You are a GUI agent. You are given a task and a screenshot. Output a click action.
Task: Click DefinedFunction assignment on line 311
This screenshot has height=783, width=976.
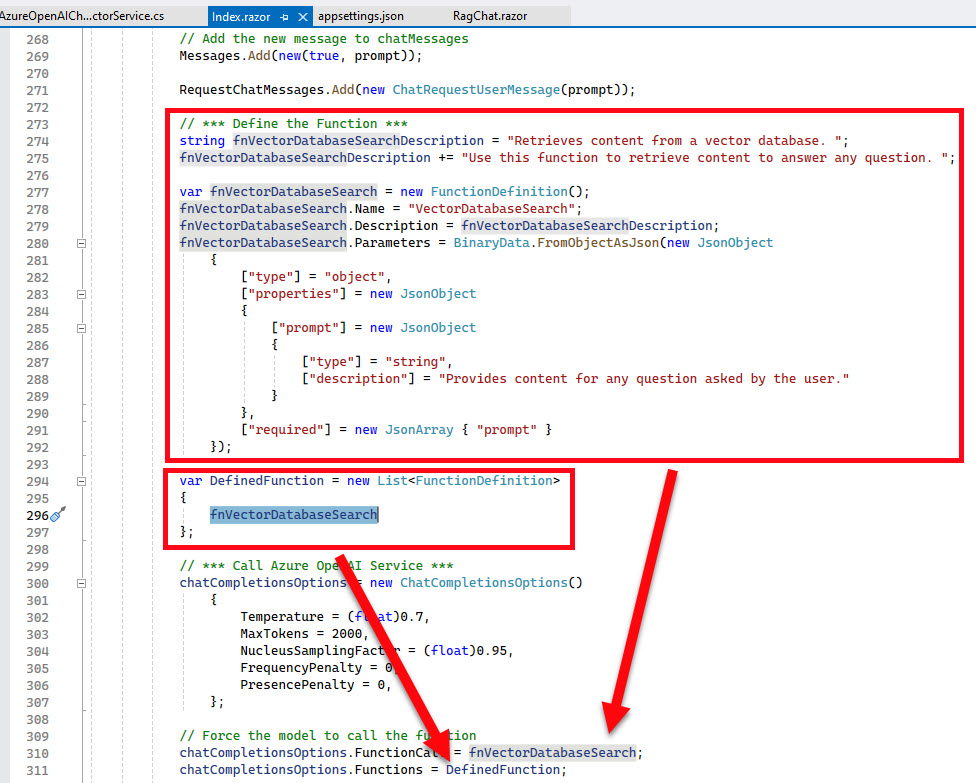tap(503, 770)
